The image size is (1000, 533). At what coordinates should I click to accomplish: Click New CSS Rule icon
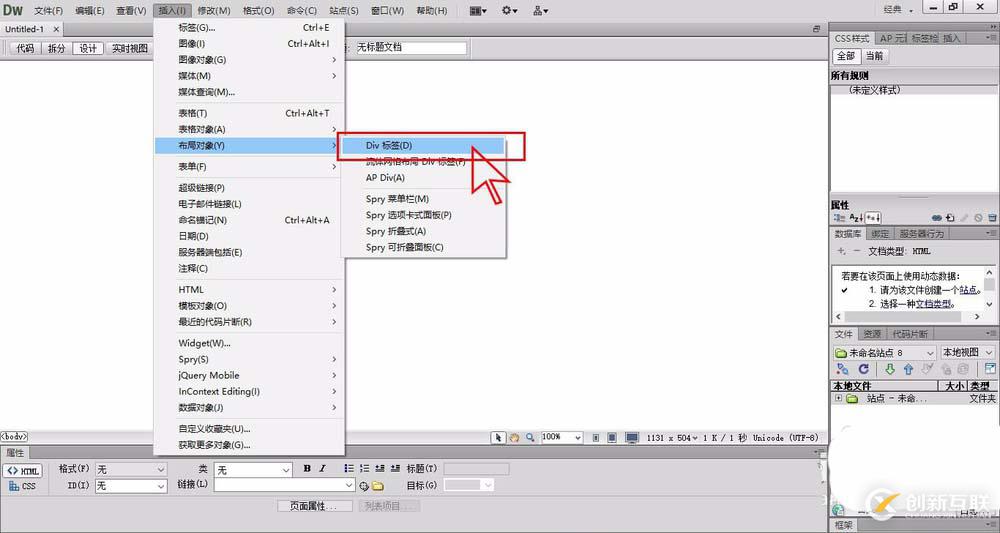(950, 218)
